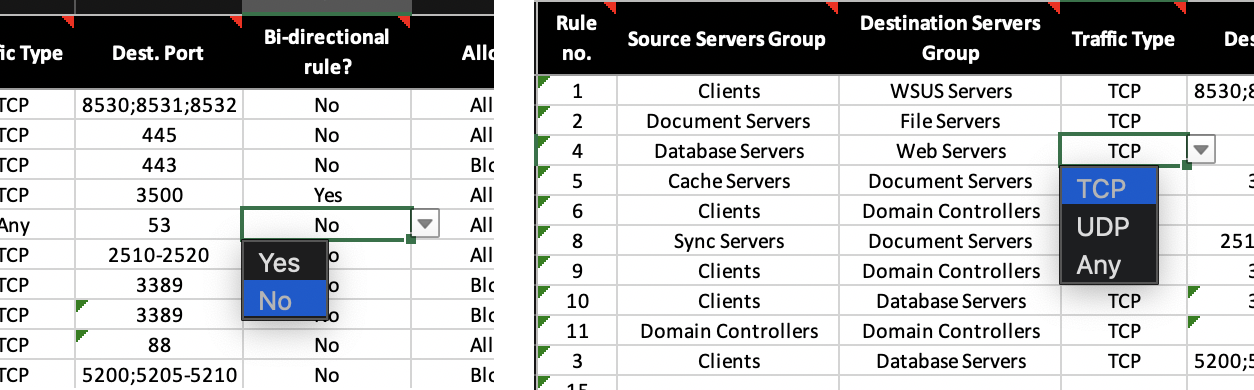Viewport: 1254px width, 390px height.
Task: Select the 'WSUS Servers' destination cell
Action: point(949,91)
